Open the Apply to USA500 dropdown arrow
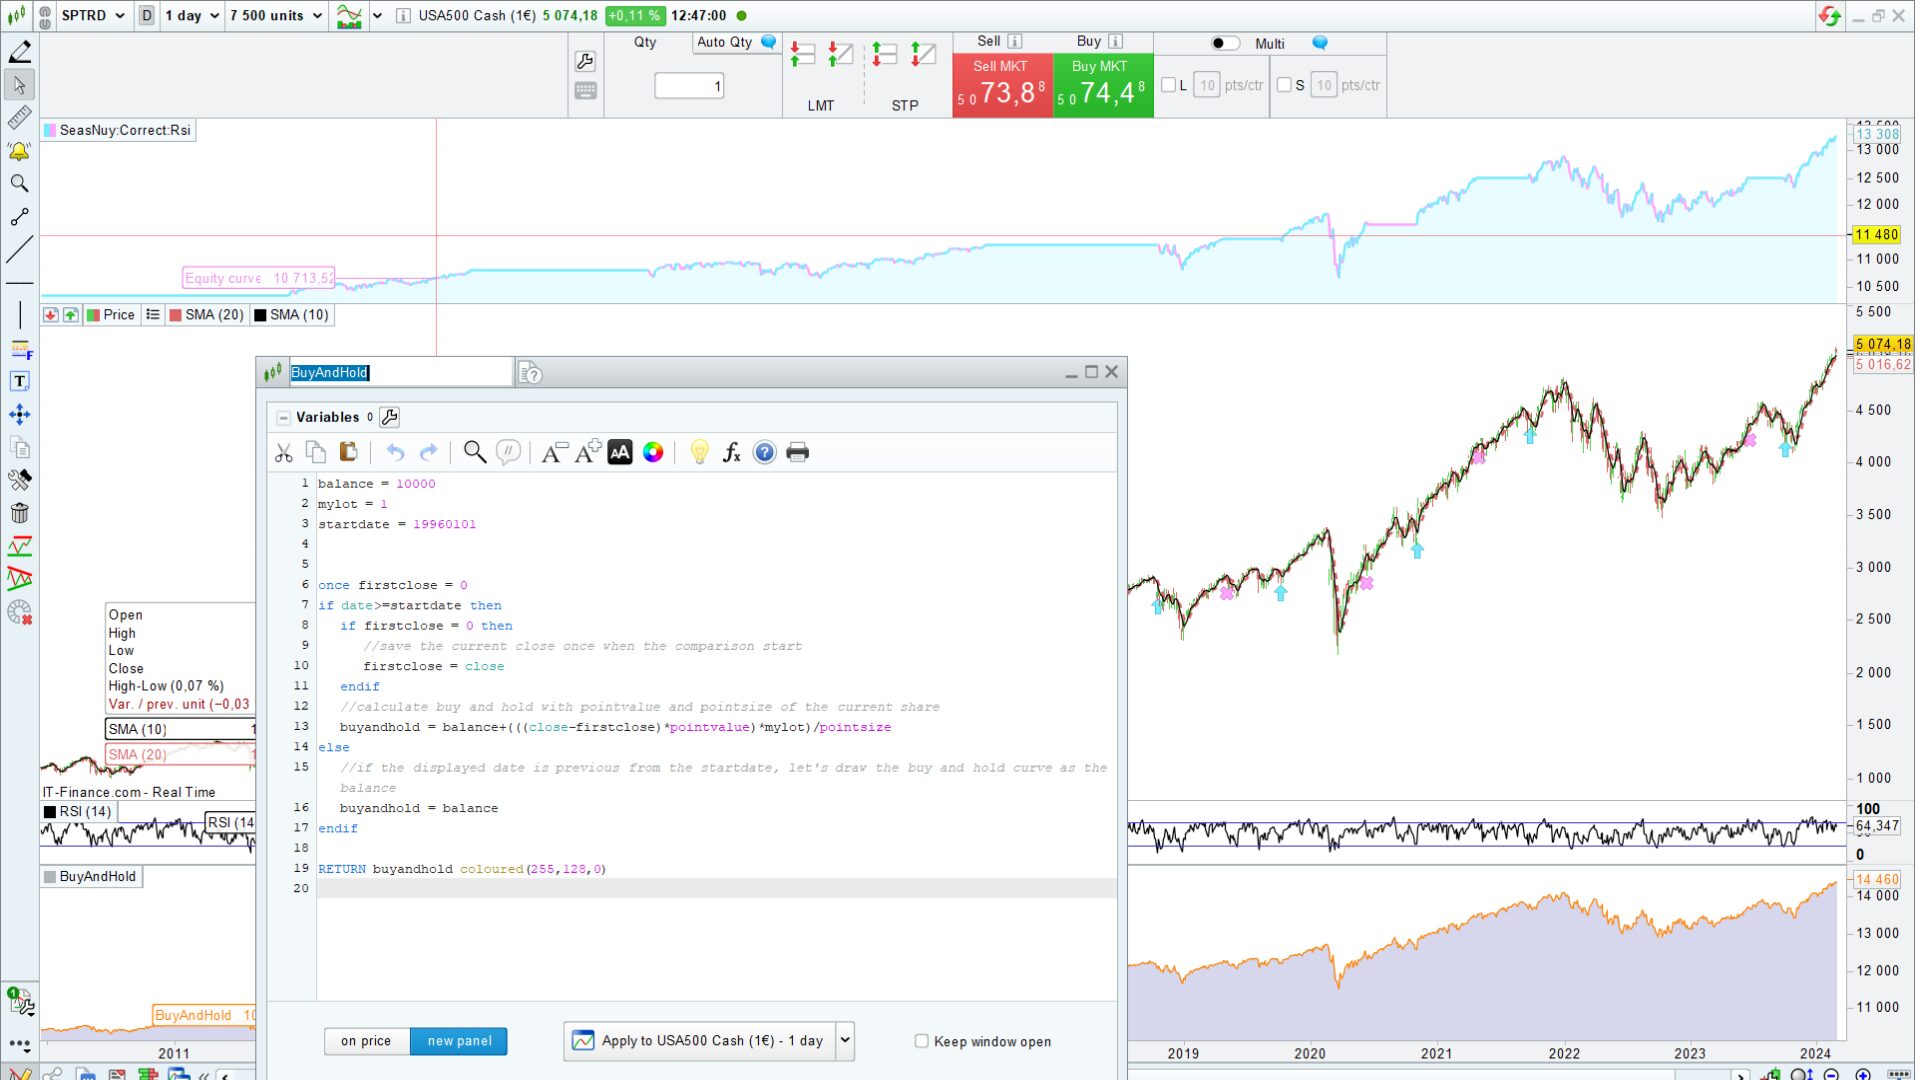 (x=845, y=1041)
